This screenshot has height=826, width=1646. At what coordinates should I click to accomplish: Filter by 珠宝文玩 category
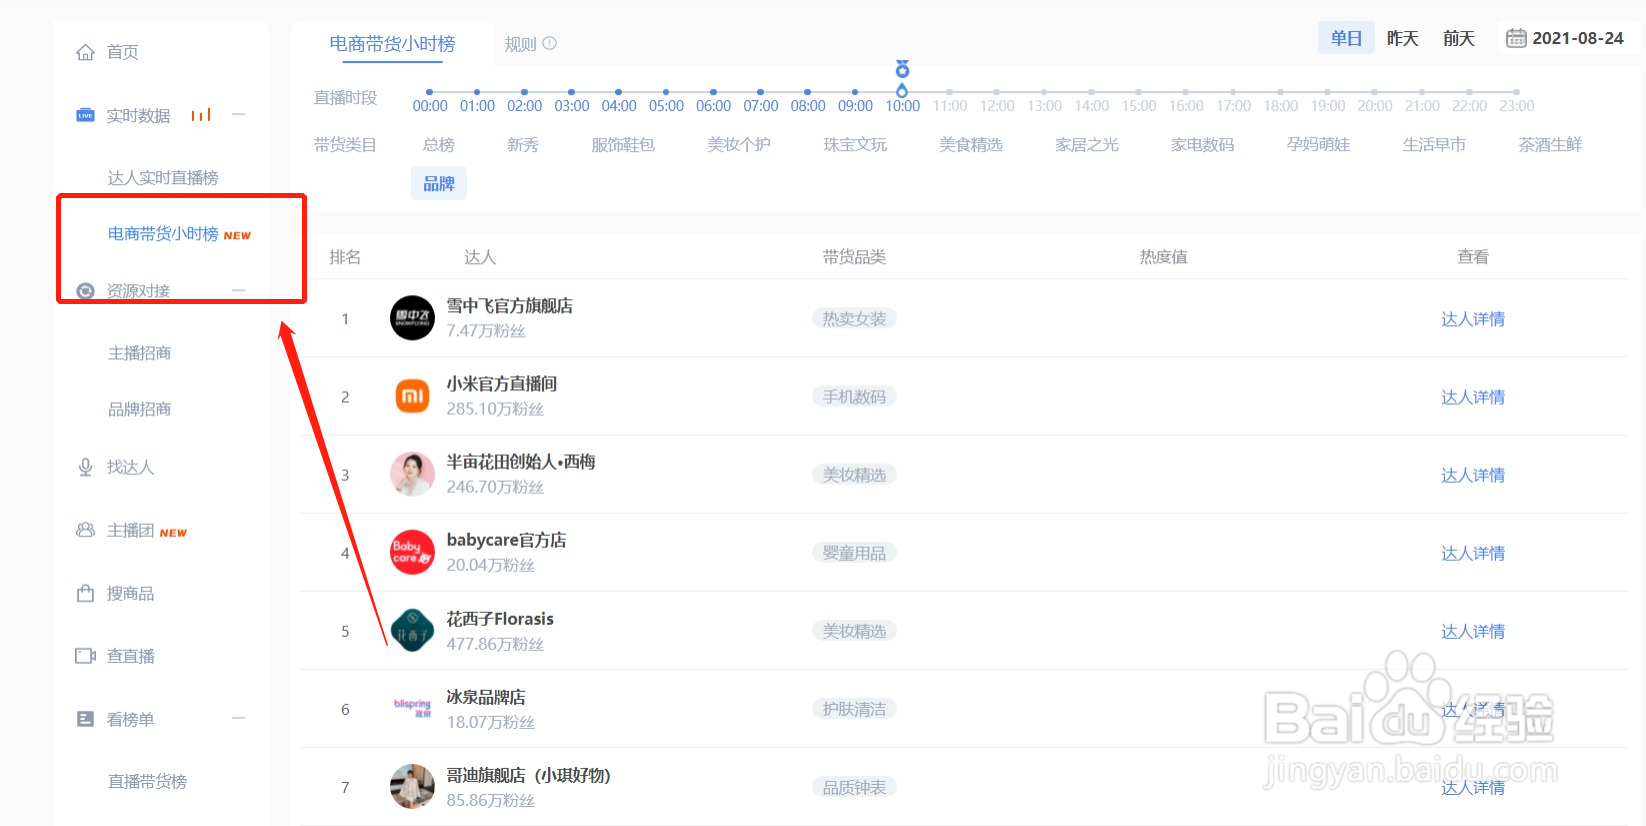click(x=855, y=144)
